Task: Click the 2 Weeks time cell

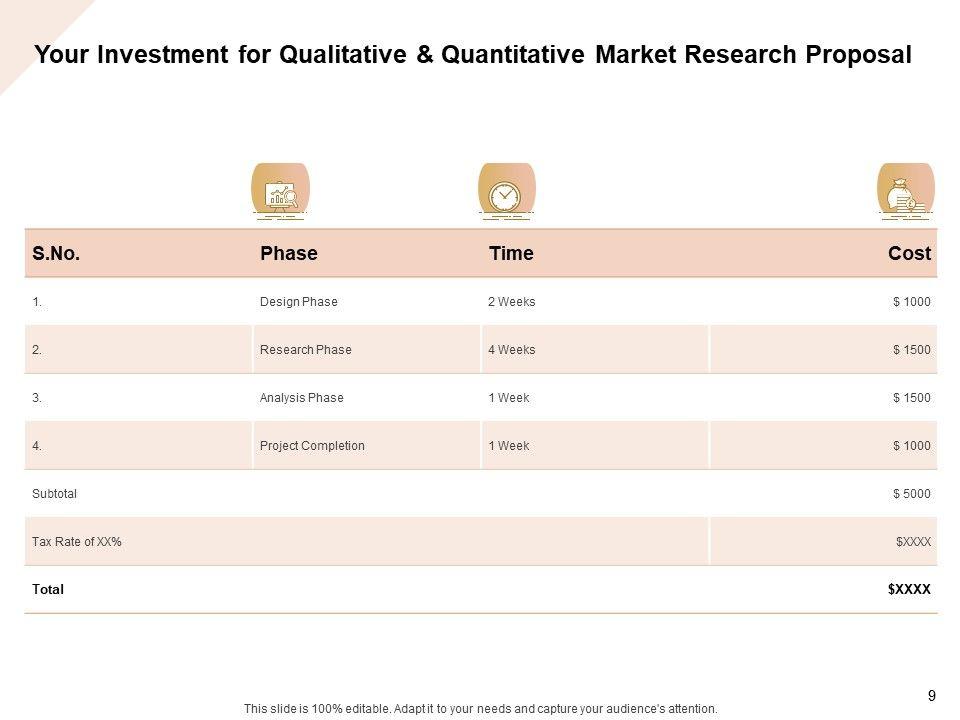Action: click(512, 302)
